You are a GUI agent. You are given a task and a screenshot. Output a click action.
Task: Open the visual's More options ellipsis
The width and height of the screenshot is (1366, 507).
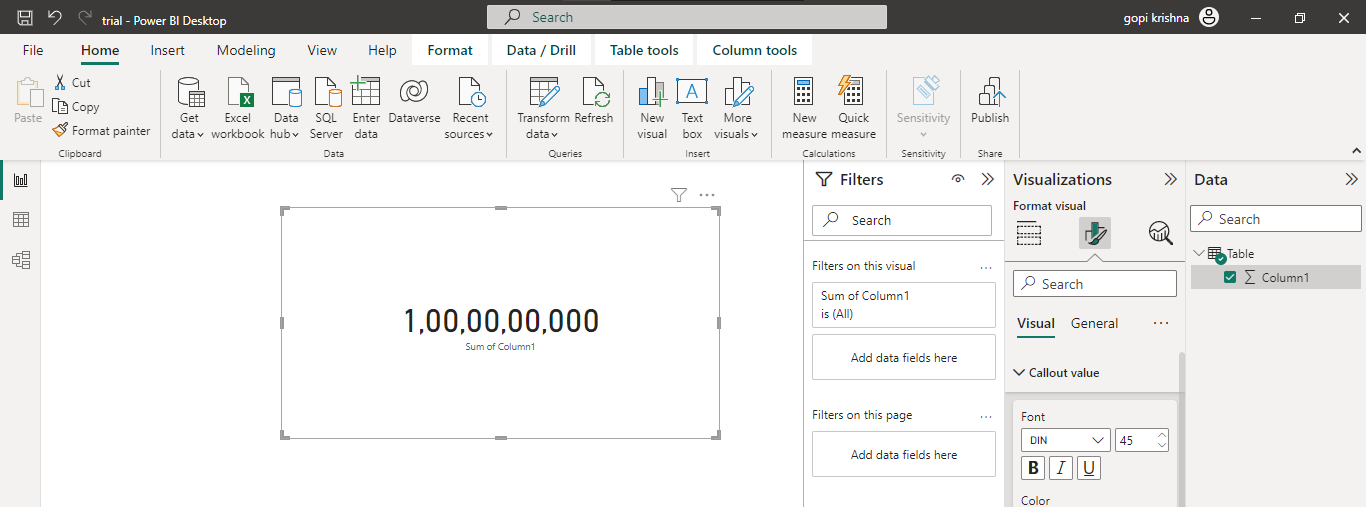(x=707, y=195)
